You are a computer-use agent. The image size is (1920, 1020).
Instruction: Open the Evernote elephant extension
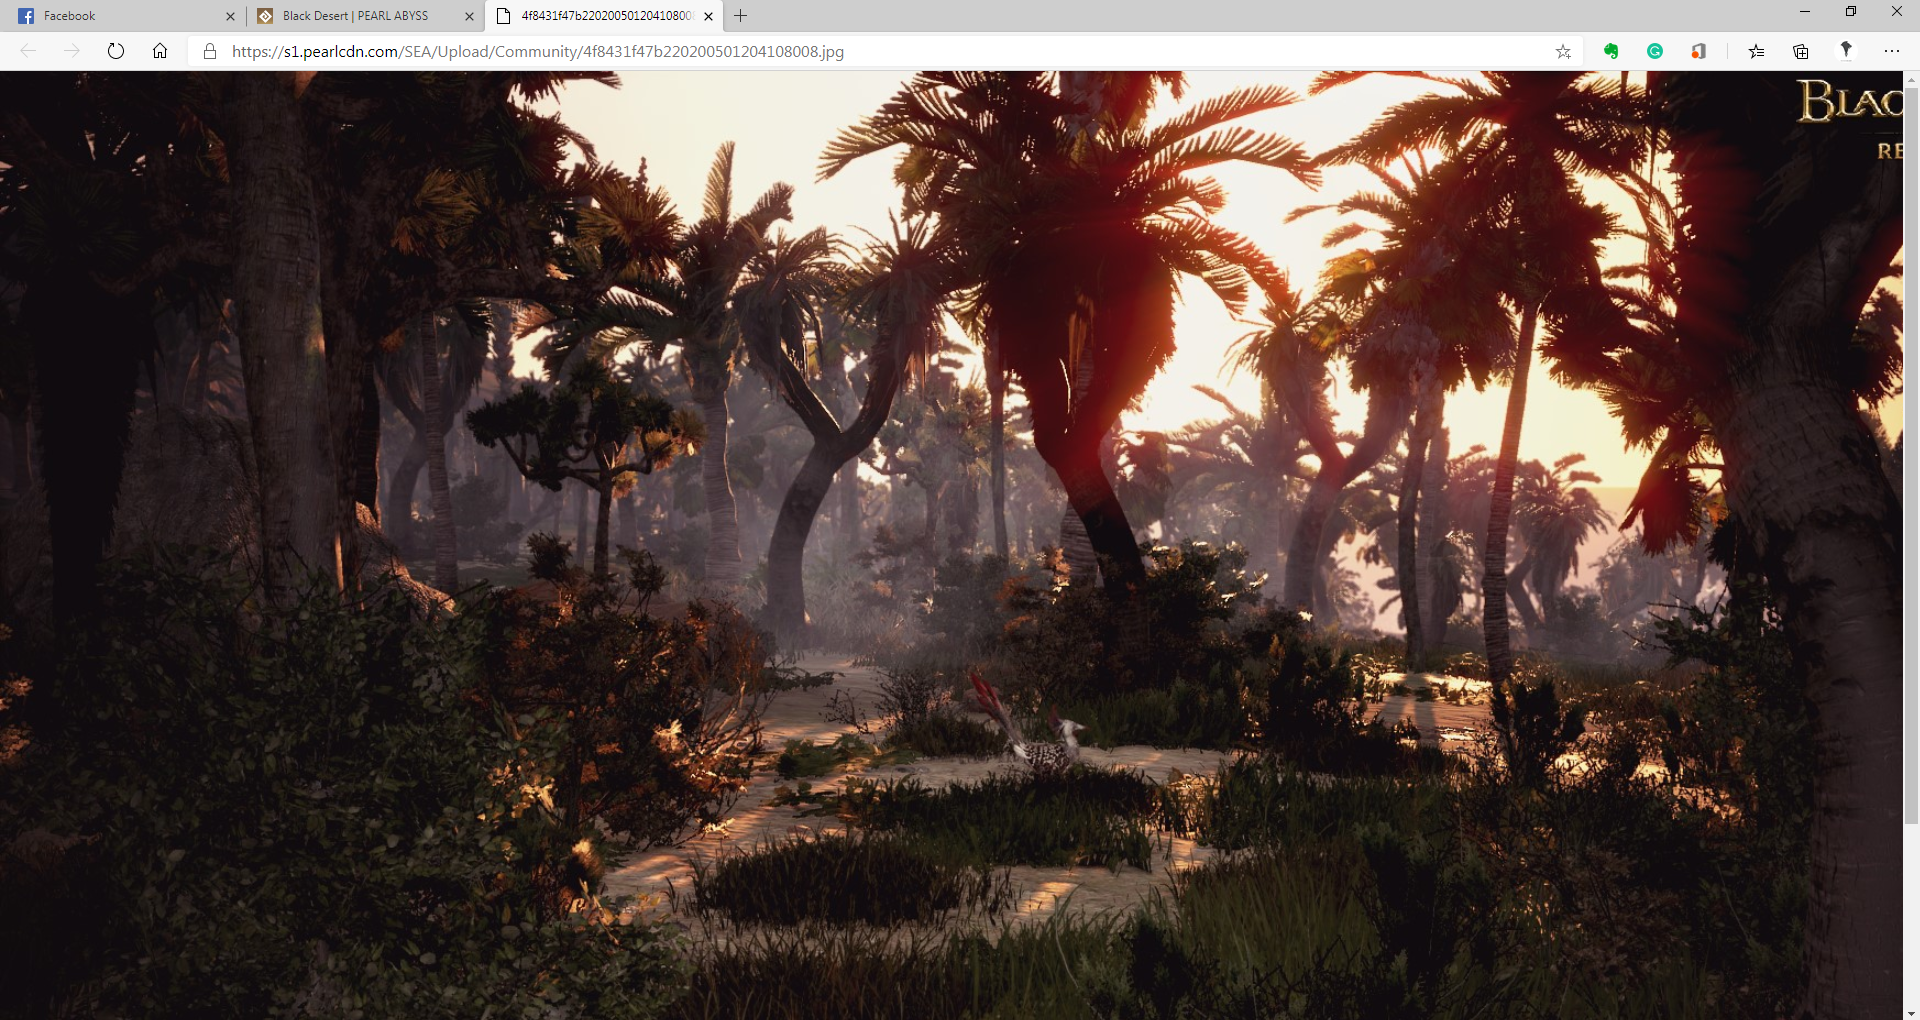[x=1611, y=51]
